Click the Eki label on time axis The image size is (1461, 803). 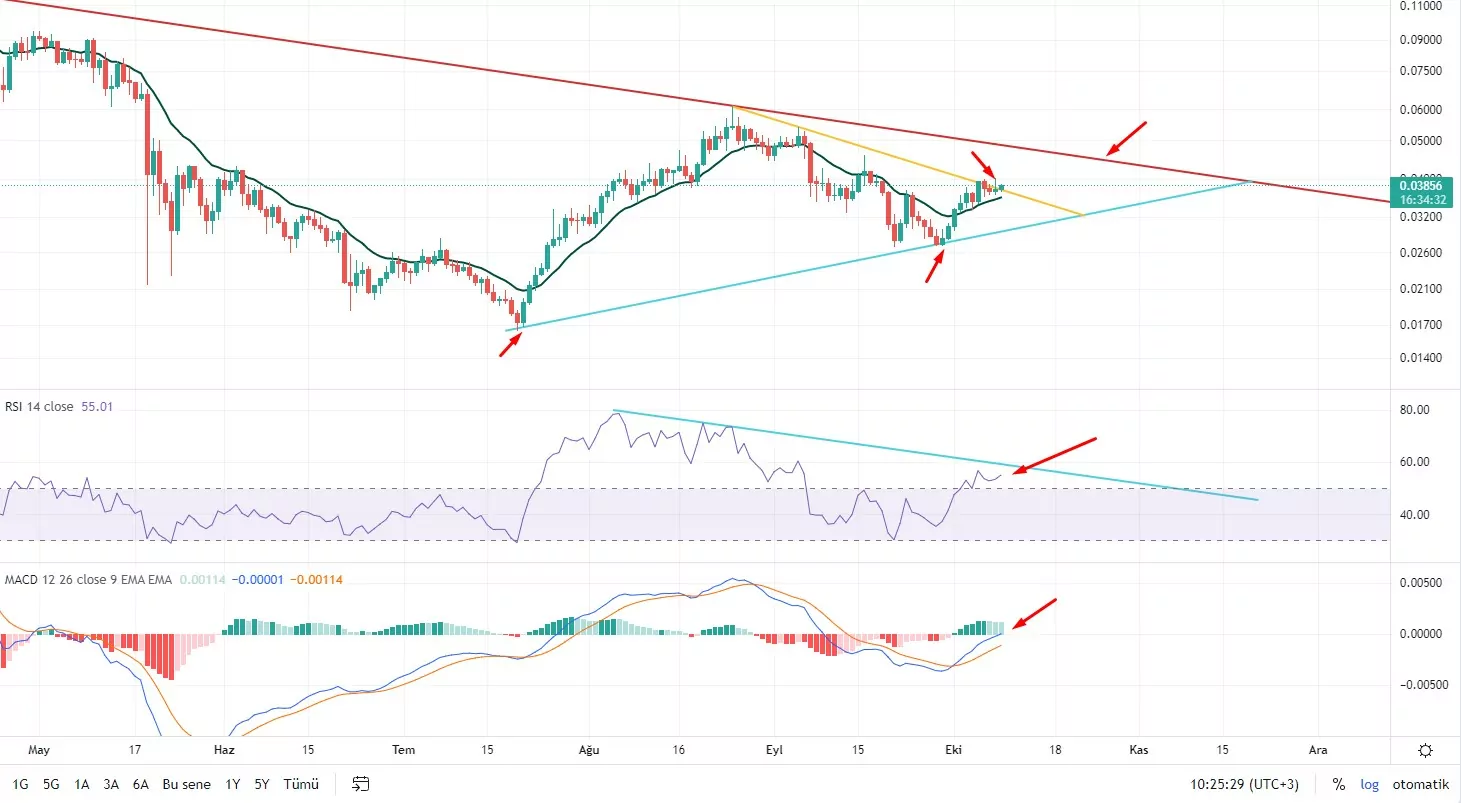pos(954,749)
